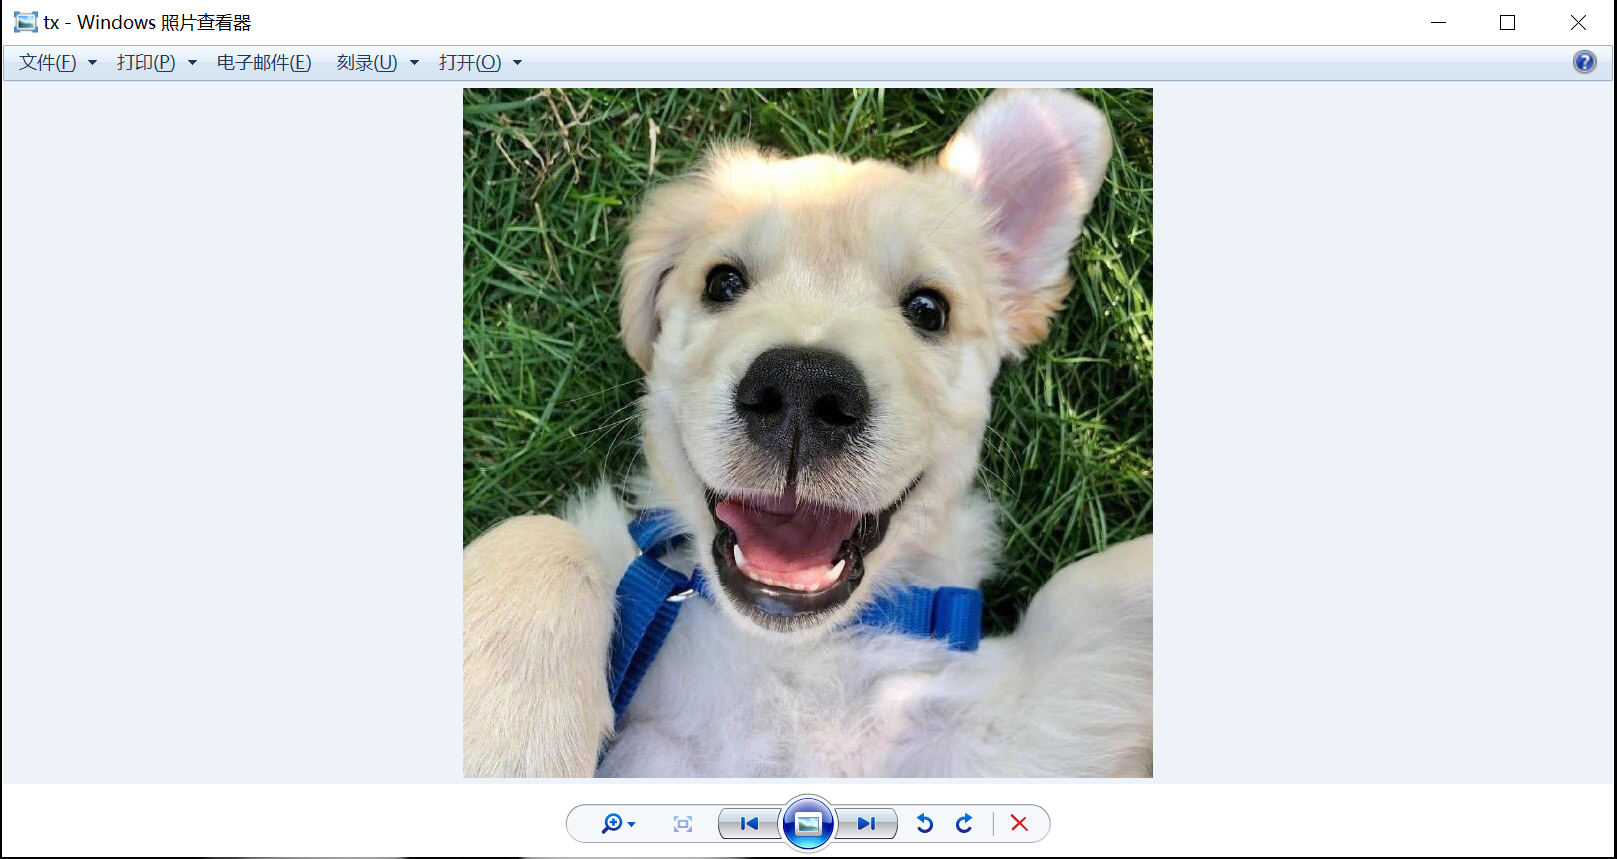Start the slide show
1617x859 pixels.
point(808,824)
